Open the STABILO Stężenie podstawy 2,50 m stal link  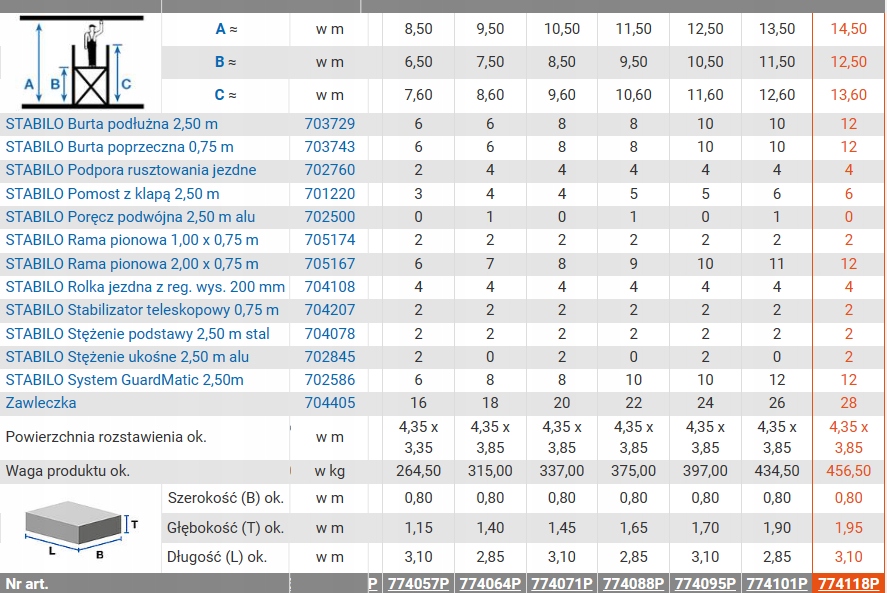[x=137, y=334]
